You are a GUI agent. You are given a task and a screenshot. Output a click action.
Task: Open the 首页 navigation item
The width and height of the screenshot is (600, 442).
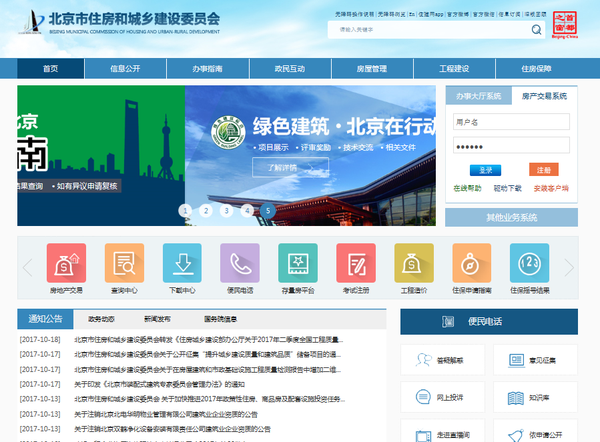click(x=51, y=69)
